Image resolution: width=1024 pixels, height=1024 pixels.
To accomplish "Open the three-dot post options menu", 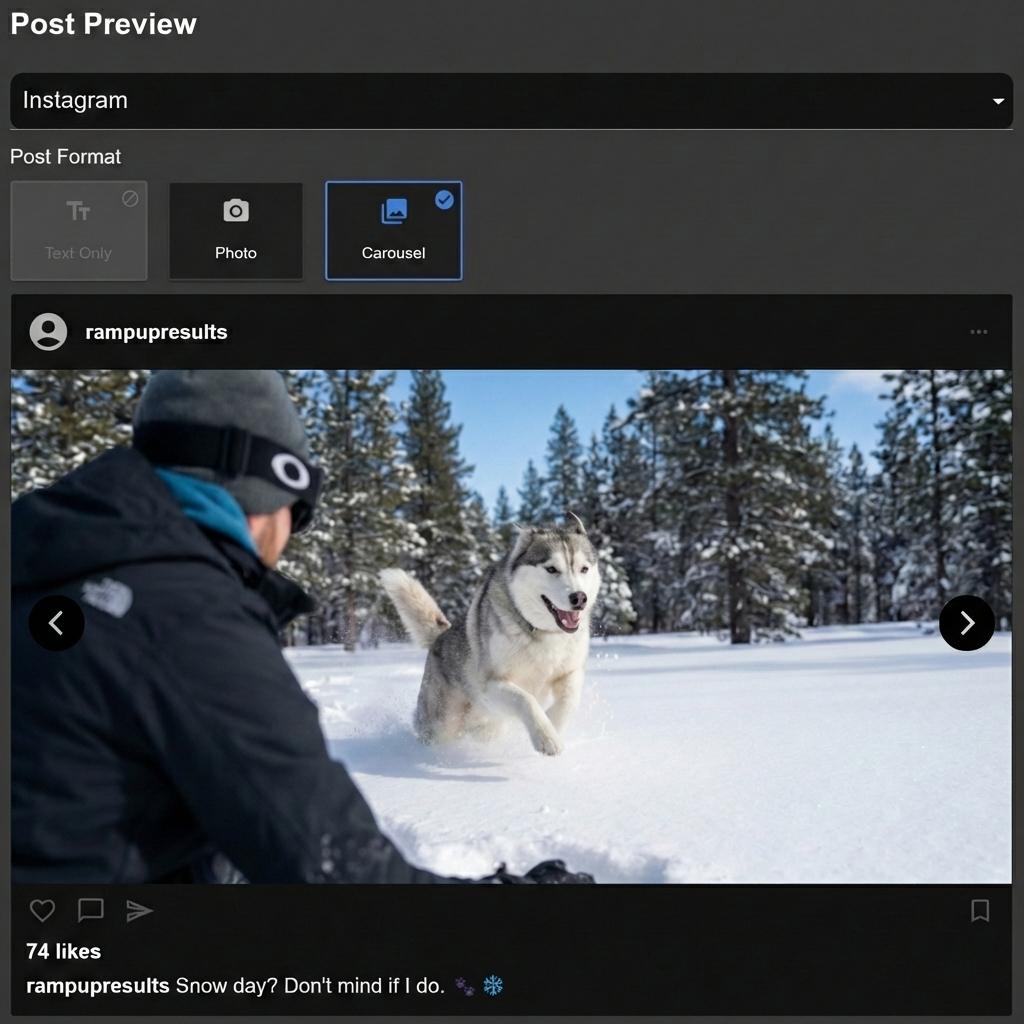I will 977,332.
